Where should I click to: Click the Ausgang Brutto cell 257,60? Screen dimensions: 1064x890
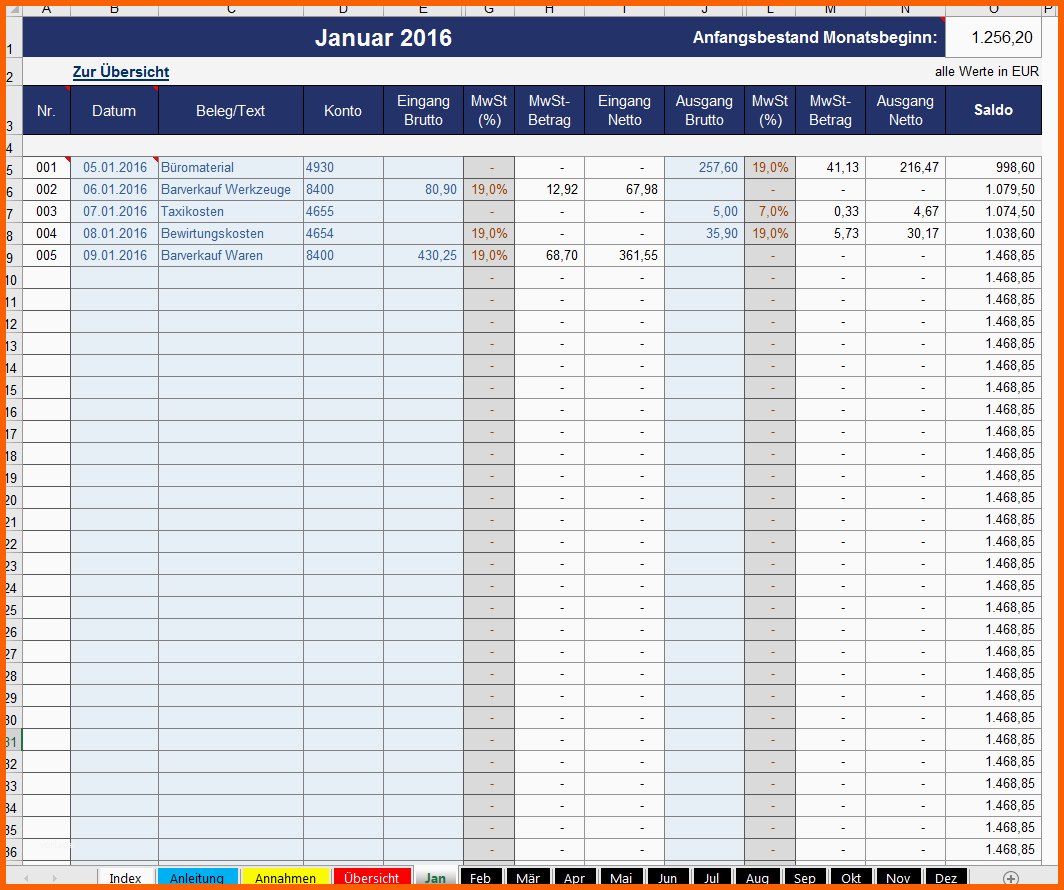point(704,167)
